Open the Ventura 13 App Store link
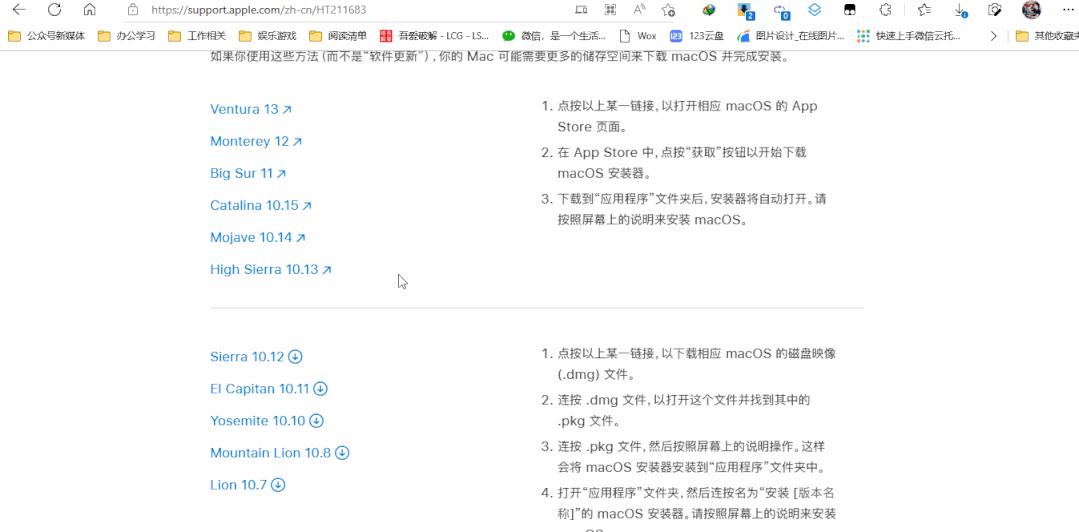This screenshot has width=1079, height=532. [250, 109]
